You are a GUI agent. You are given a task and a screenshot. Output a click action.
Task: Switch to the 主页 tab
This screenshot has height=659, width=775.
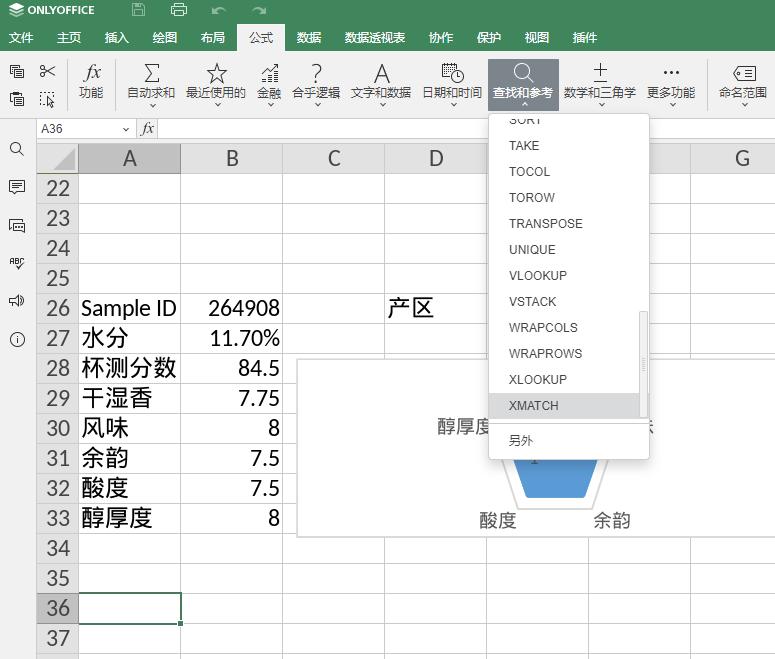click(69, 38)
